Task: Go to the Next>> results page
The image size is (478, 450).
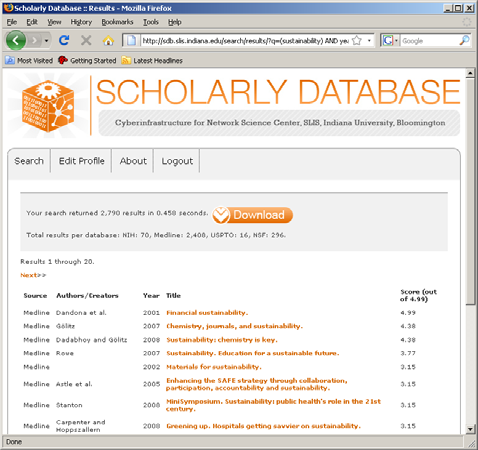Action: pyautogui.click(x=33, y=275)
